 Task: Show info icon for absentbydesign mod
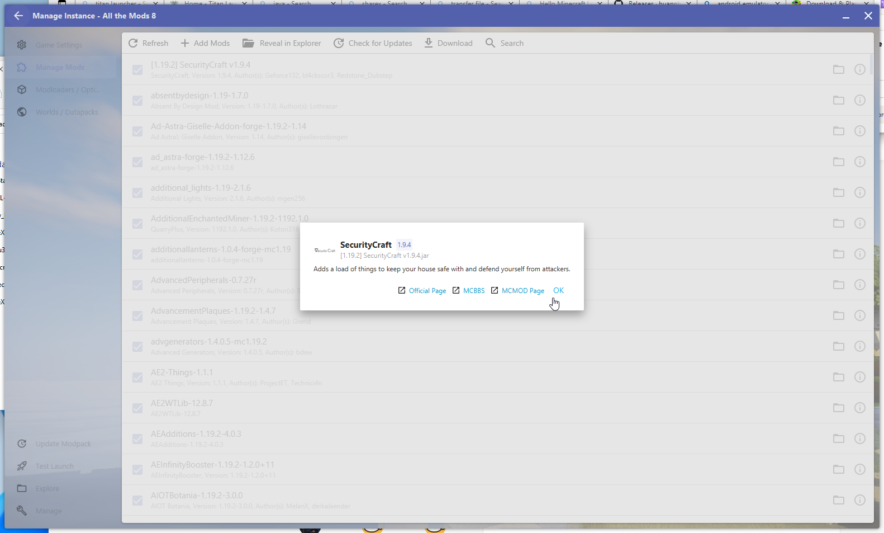pos(859,100)
